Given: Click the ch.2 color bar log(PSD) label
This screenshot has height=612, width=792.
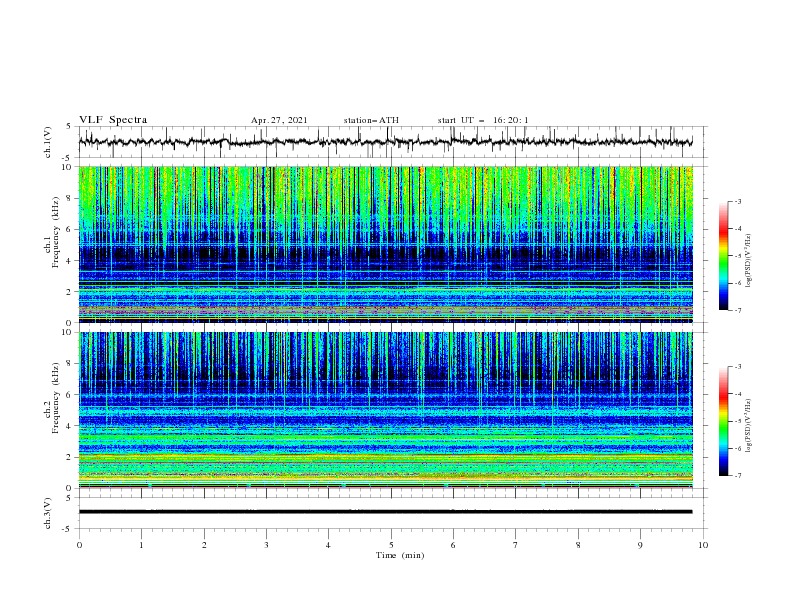Looking at the screenshot, I should tap(748, 426).
